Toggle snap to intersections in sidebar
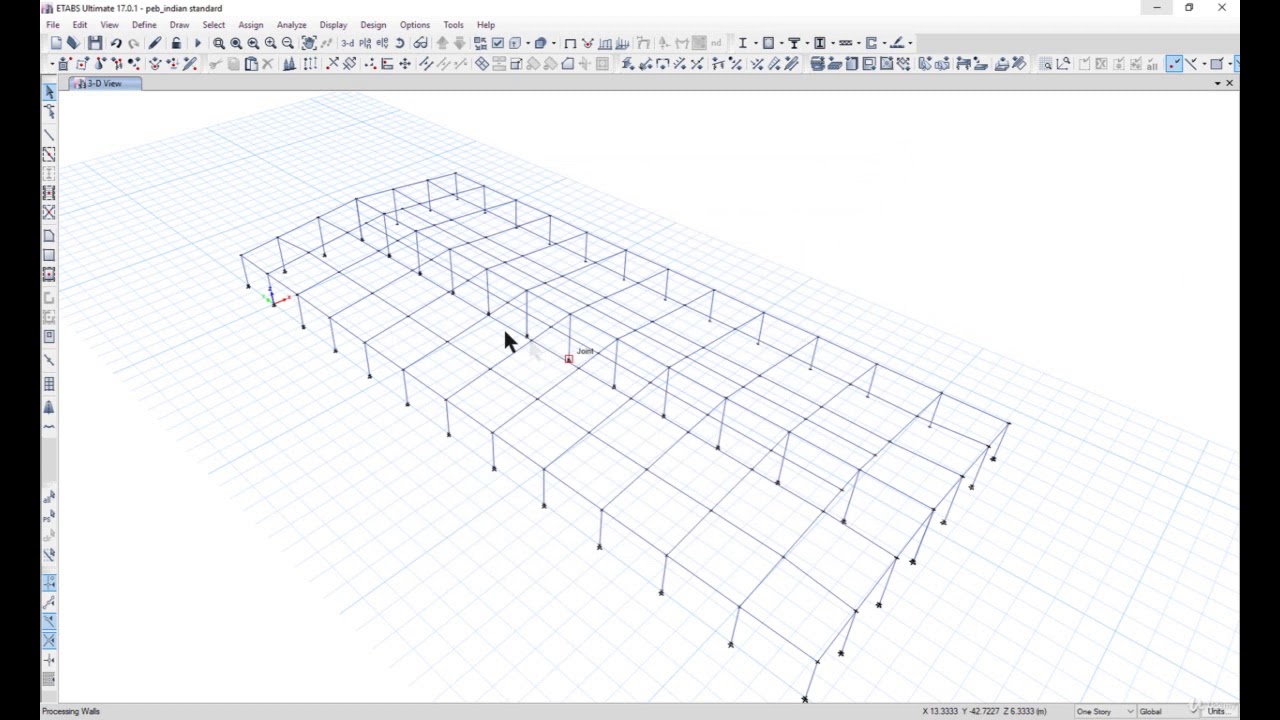This screenshot has height=720, width=1280. tap(49, 640)
